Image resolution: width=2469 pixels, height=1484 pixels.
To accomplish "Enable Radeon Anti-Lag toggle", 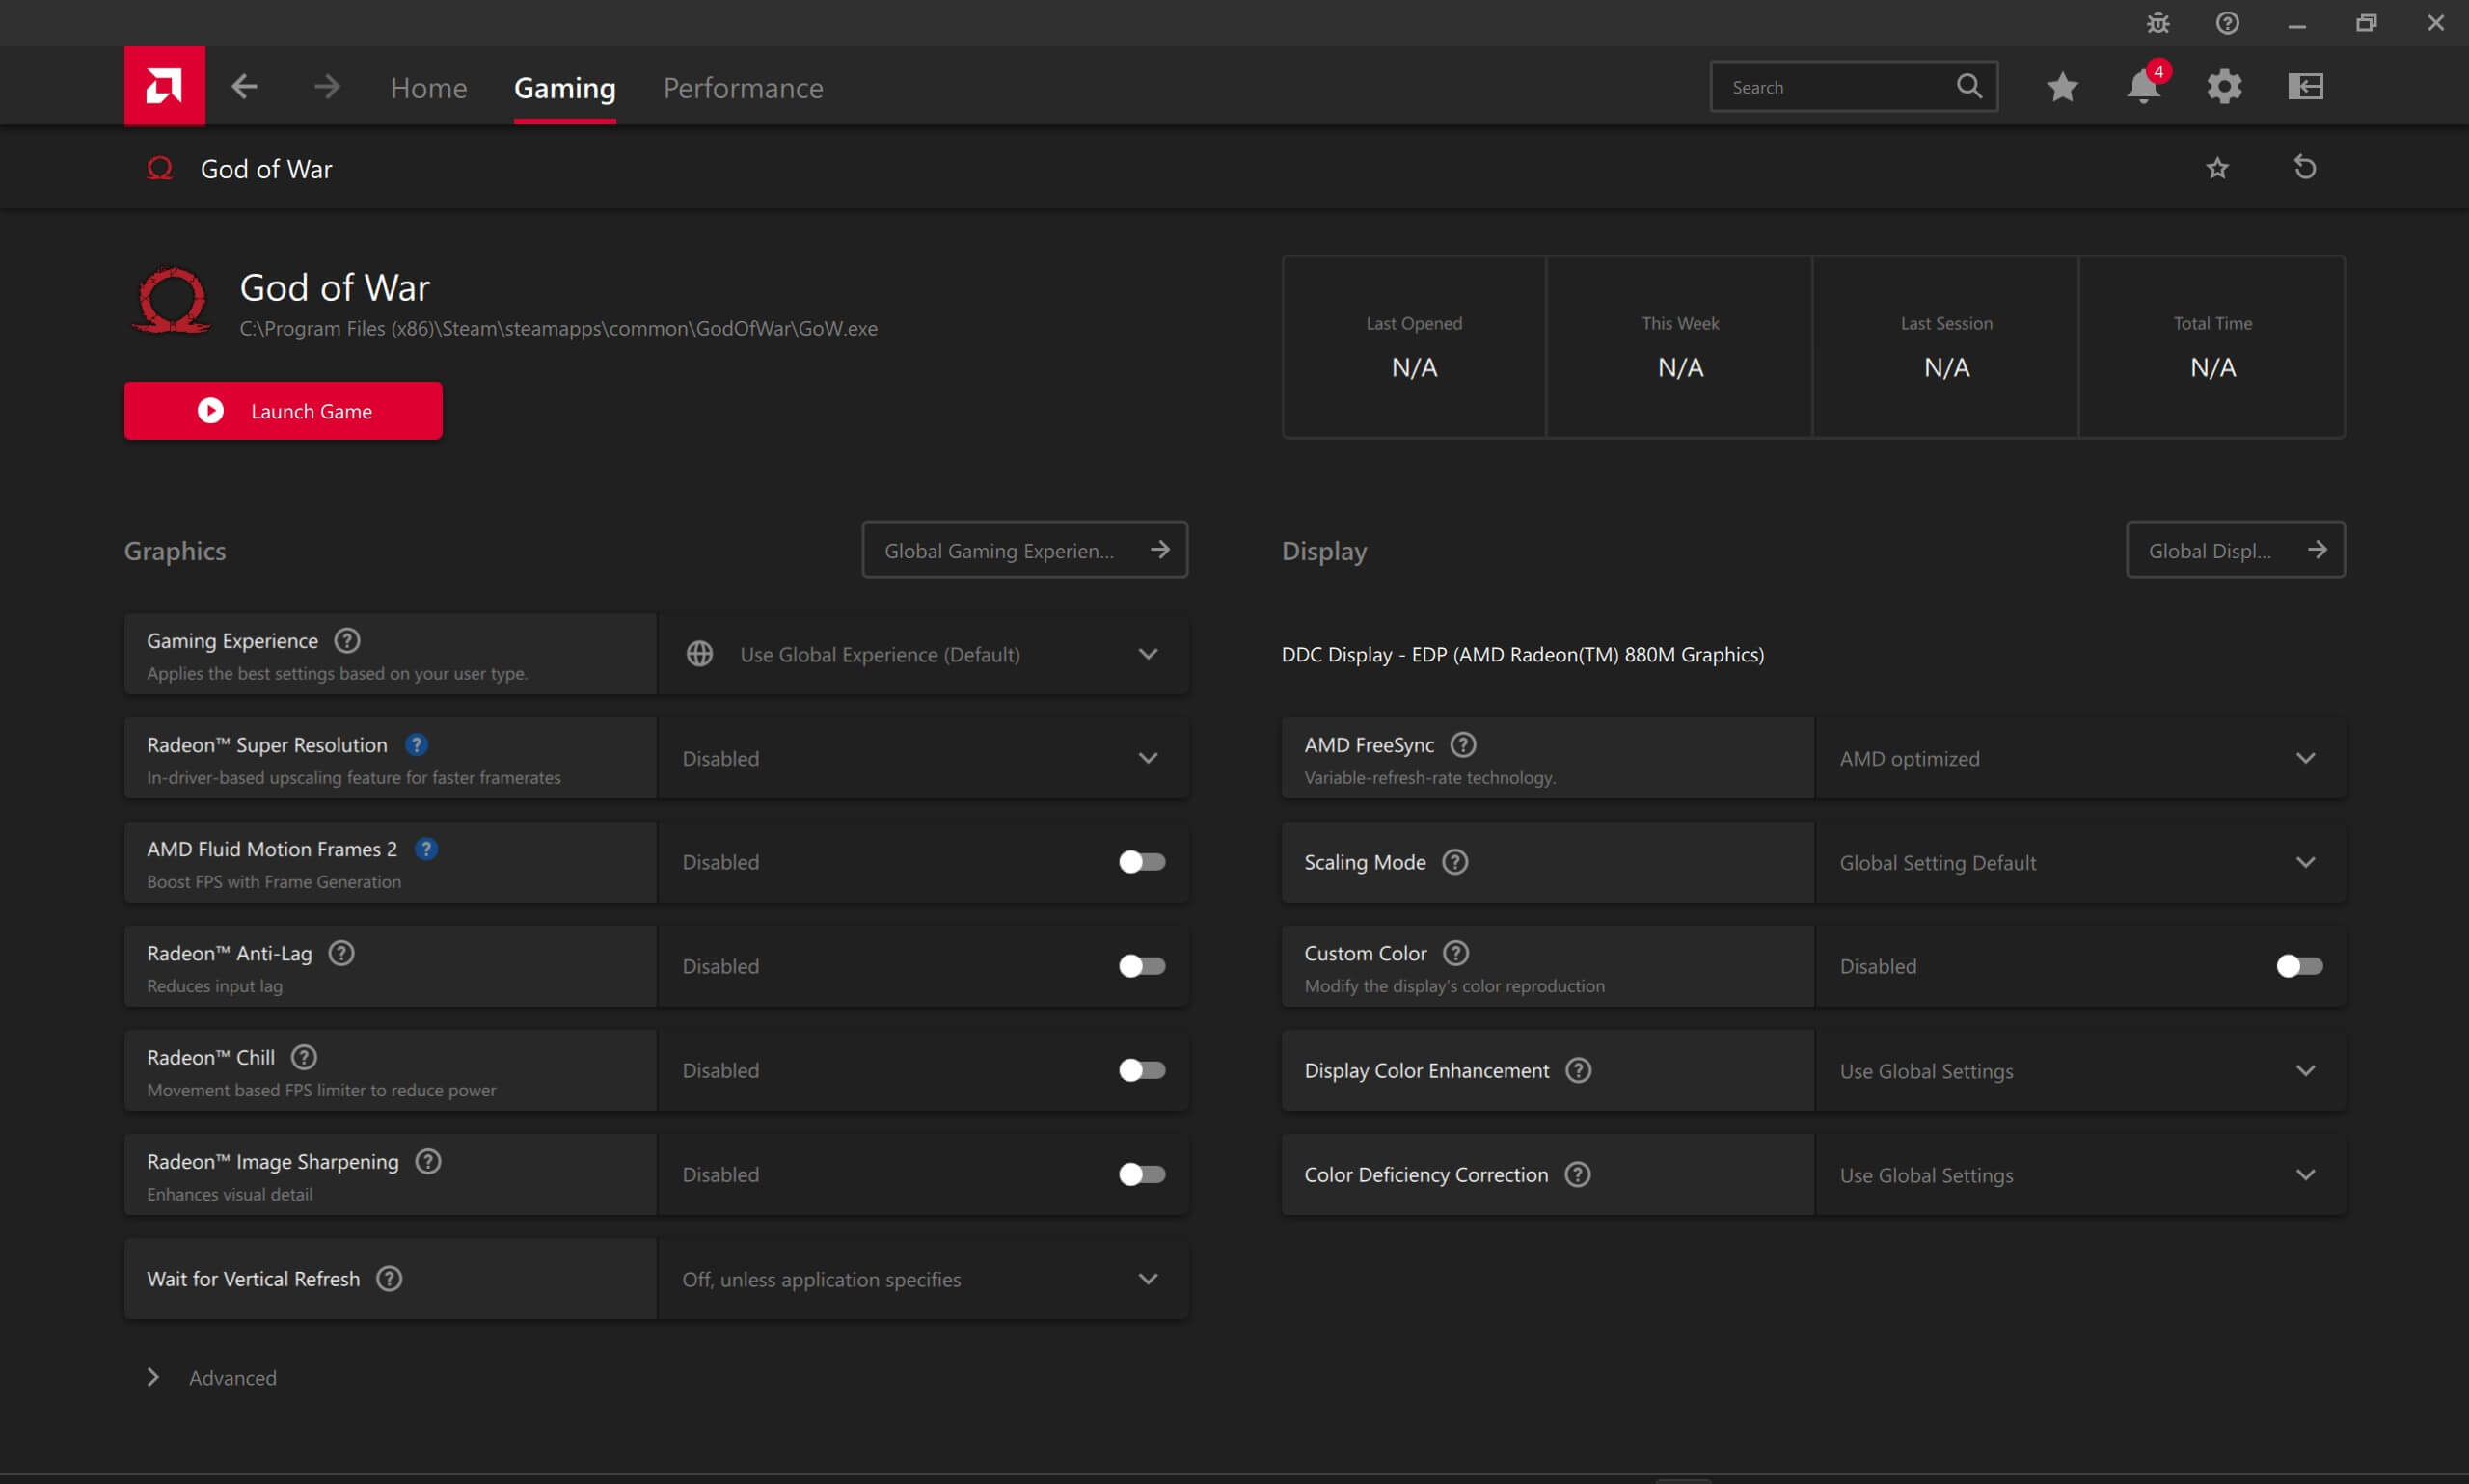I will pos(1142,966).
